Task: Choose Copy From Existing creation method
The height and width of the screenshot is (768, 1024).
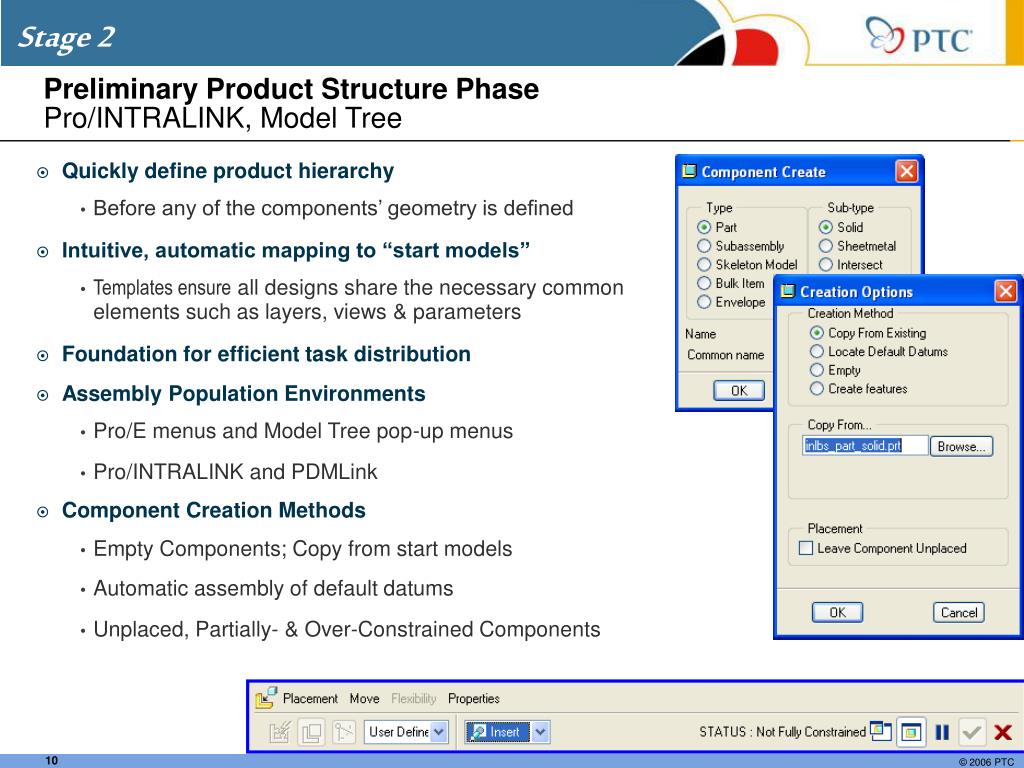Action: coord(816,333)
